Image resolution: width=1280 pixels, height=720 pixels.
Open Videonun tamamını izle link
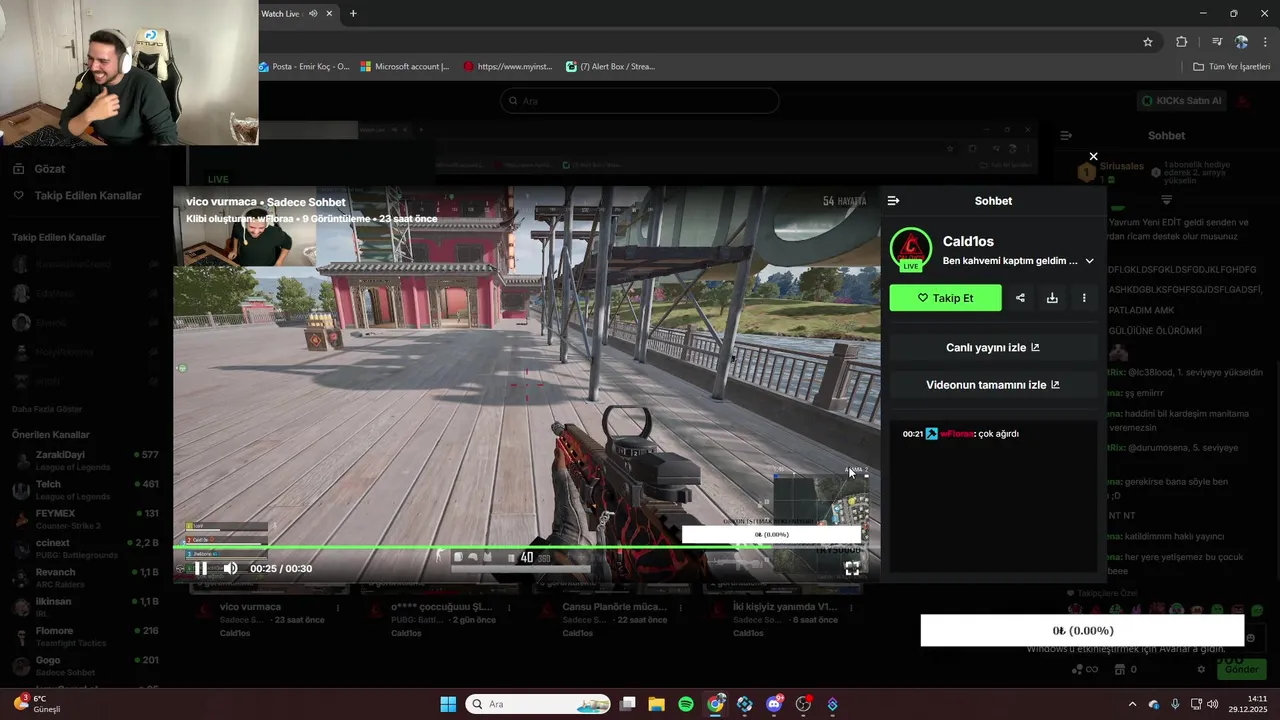(x=993, y=385)
